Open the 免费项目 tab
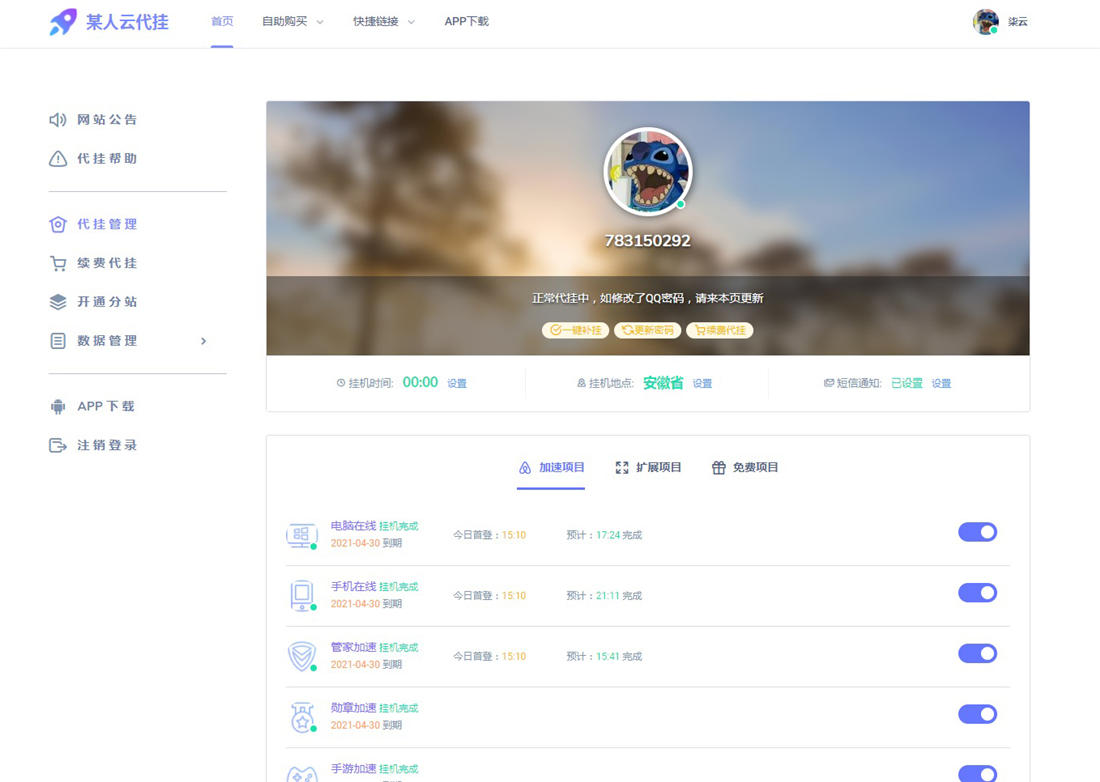The width and height of the screenshot is (1100, 782). [744, 467]
